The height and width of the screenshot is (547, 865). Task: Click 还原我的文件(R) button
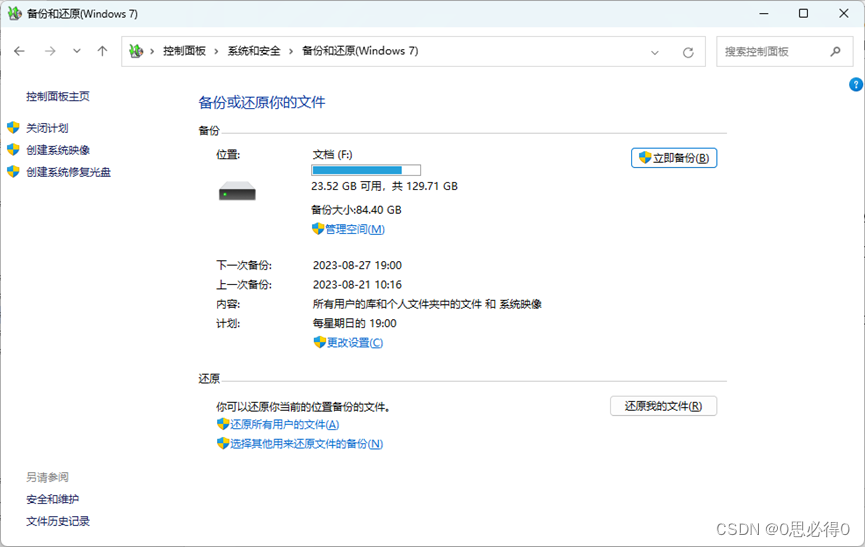pos(663,406)
